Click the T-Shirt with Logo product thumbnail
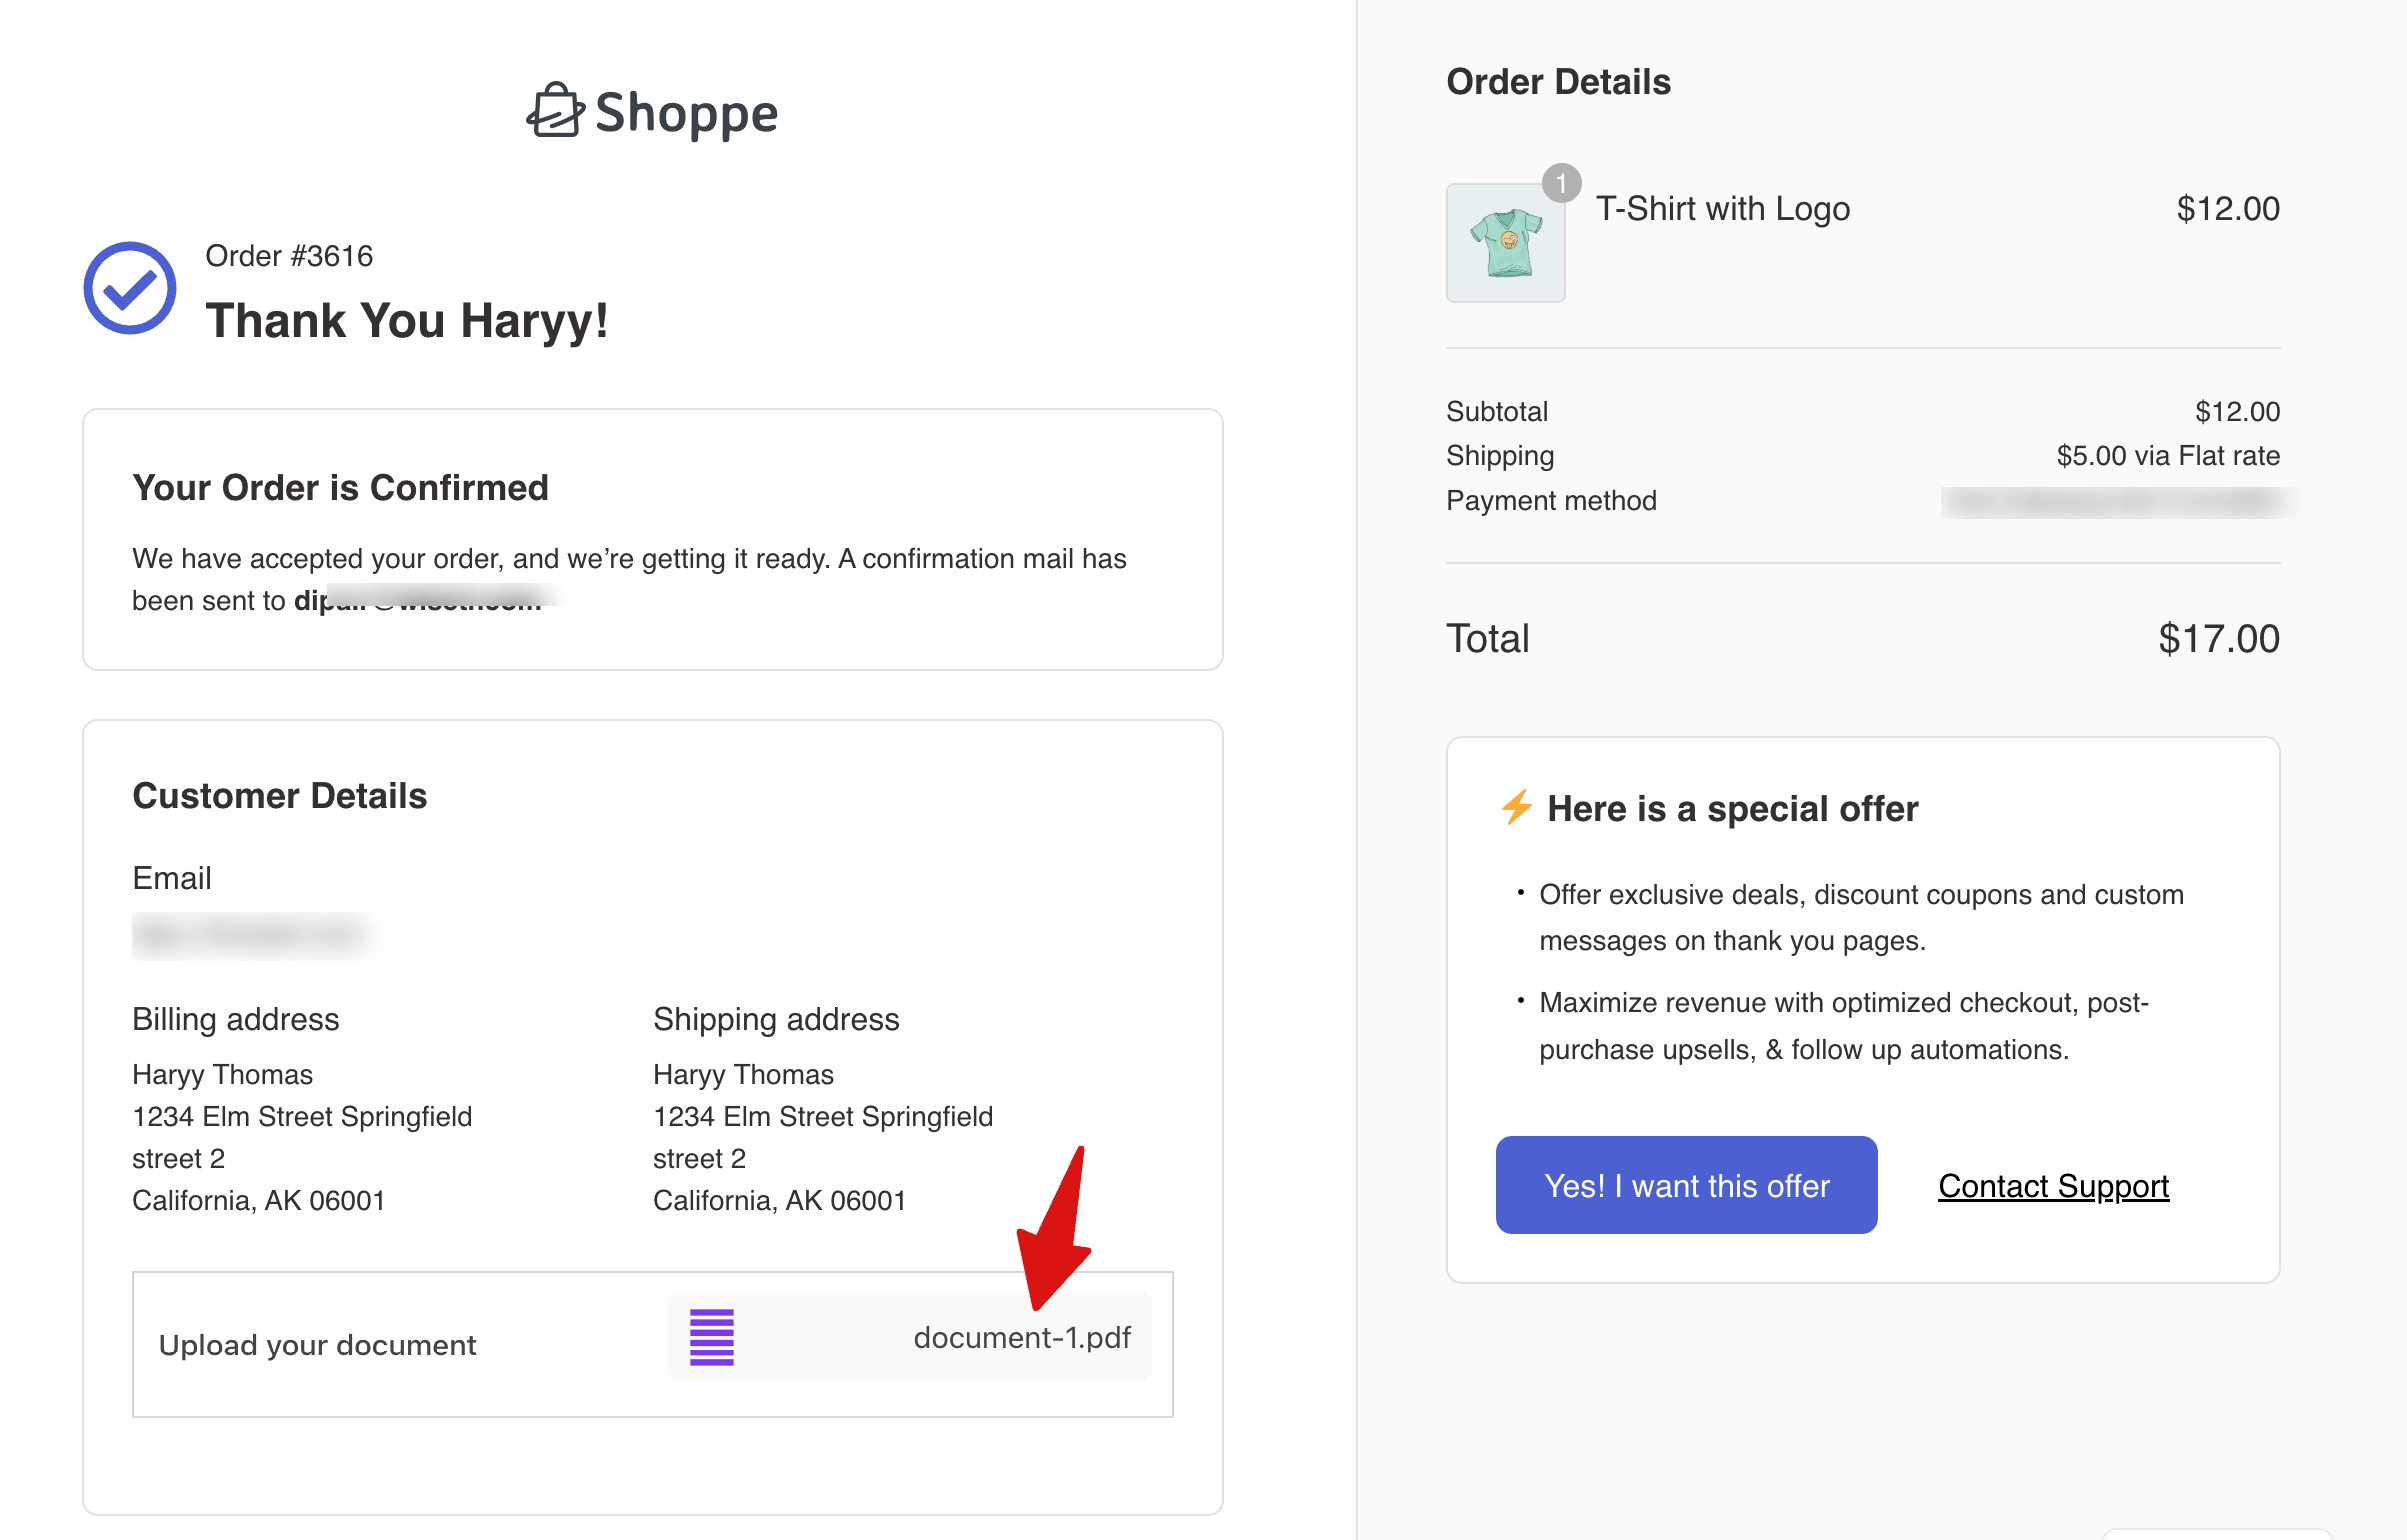 click(x=1504, y=240)
